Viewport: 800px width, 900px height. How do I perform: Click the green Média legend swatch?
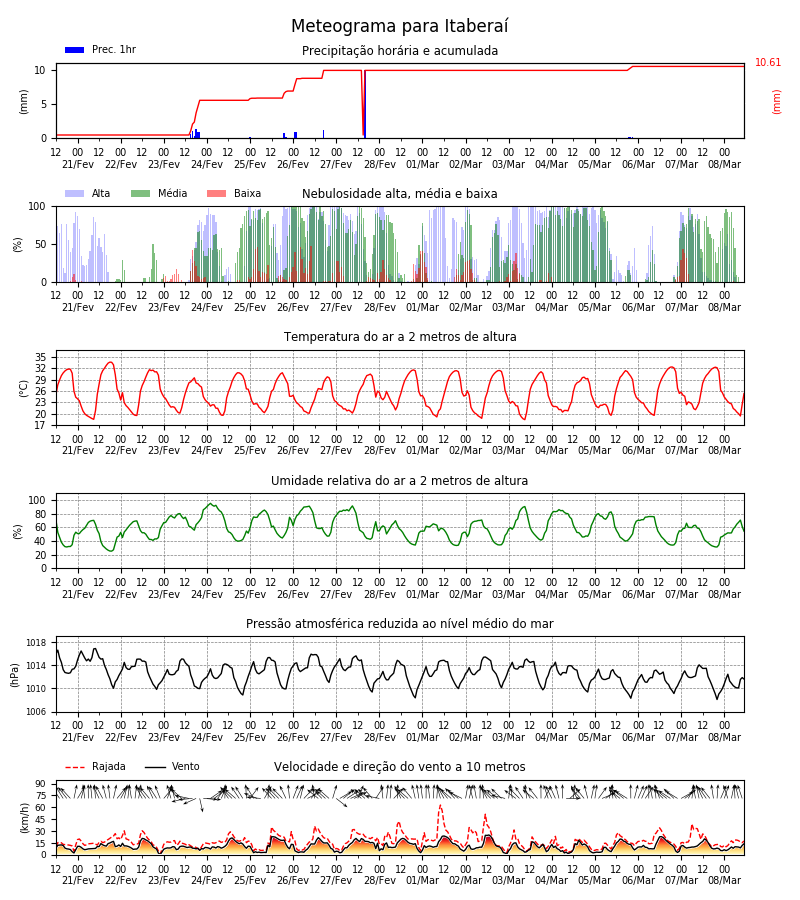click(x=141, y=194)
